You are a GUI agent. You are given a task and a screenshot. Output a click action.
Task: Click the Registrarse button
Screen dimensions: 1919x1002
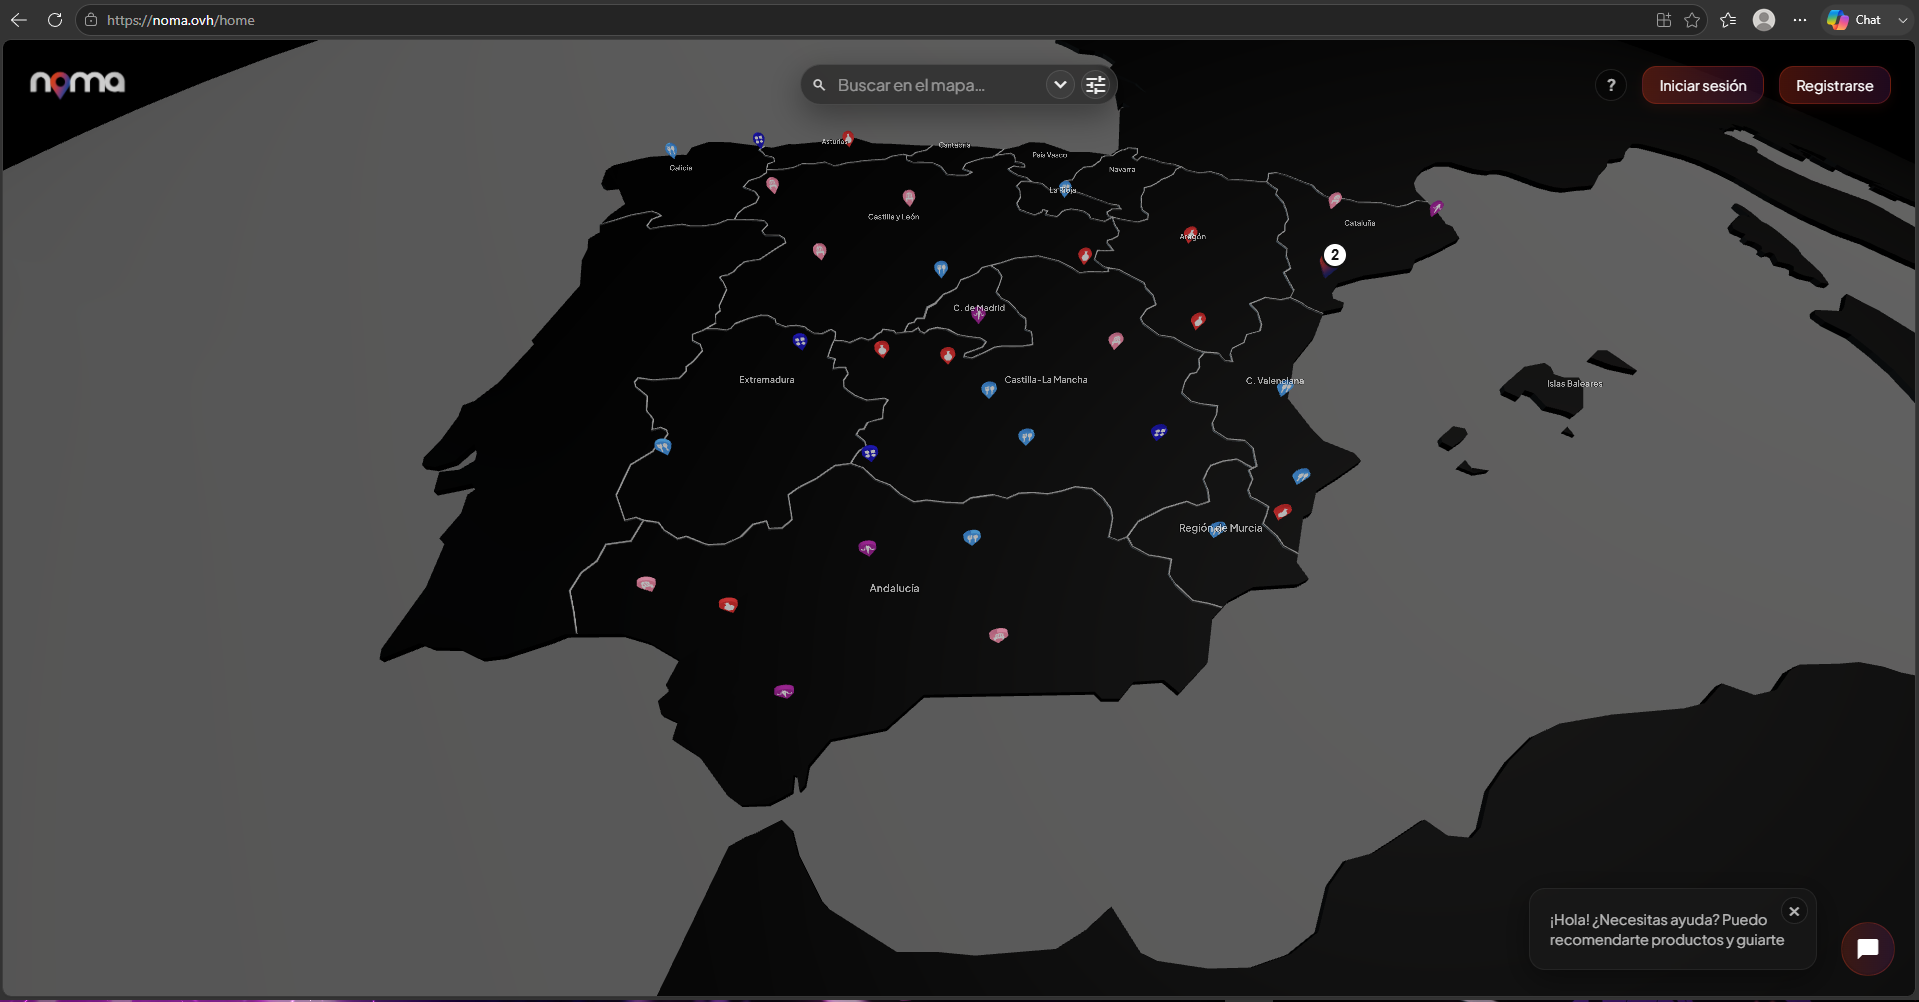[x=1834, y=86]
